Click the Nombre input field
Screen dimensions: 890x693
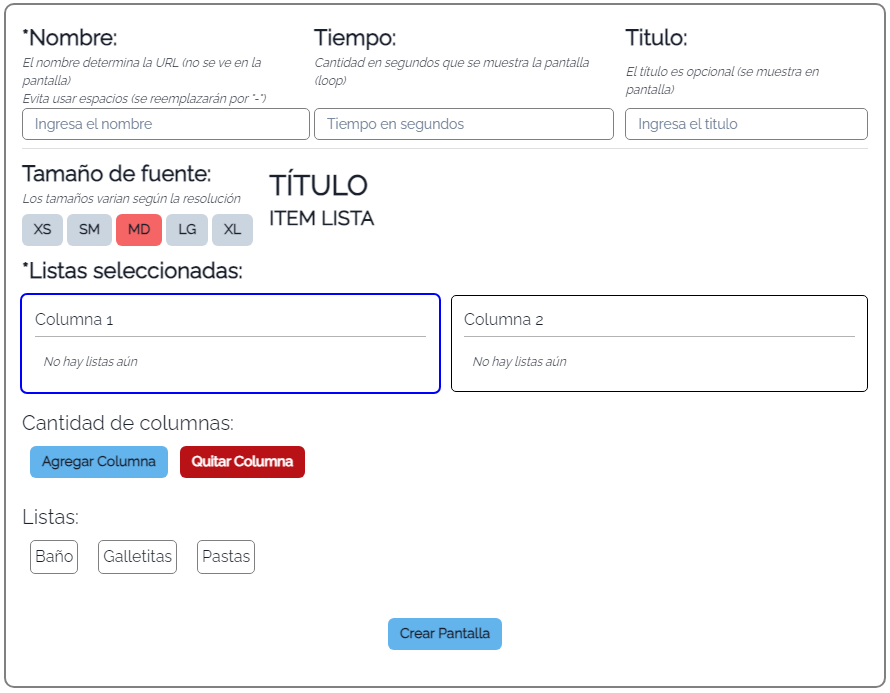[166, 124]
